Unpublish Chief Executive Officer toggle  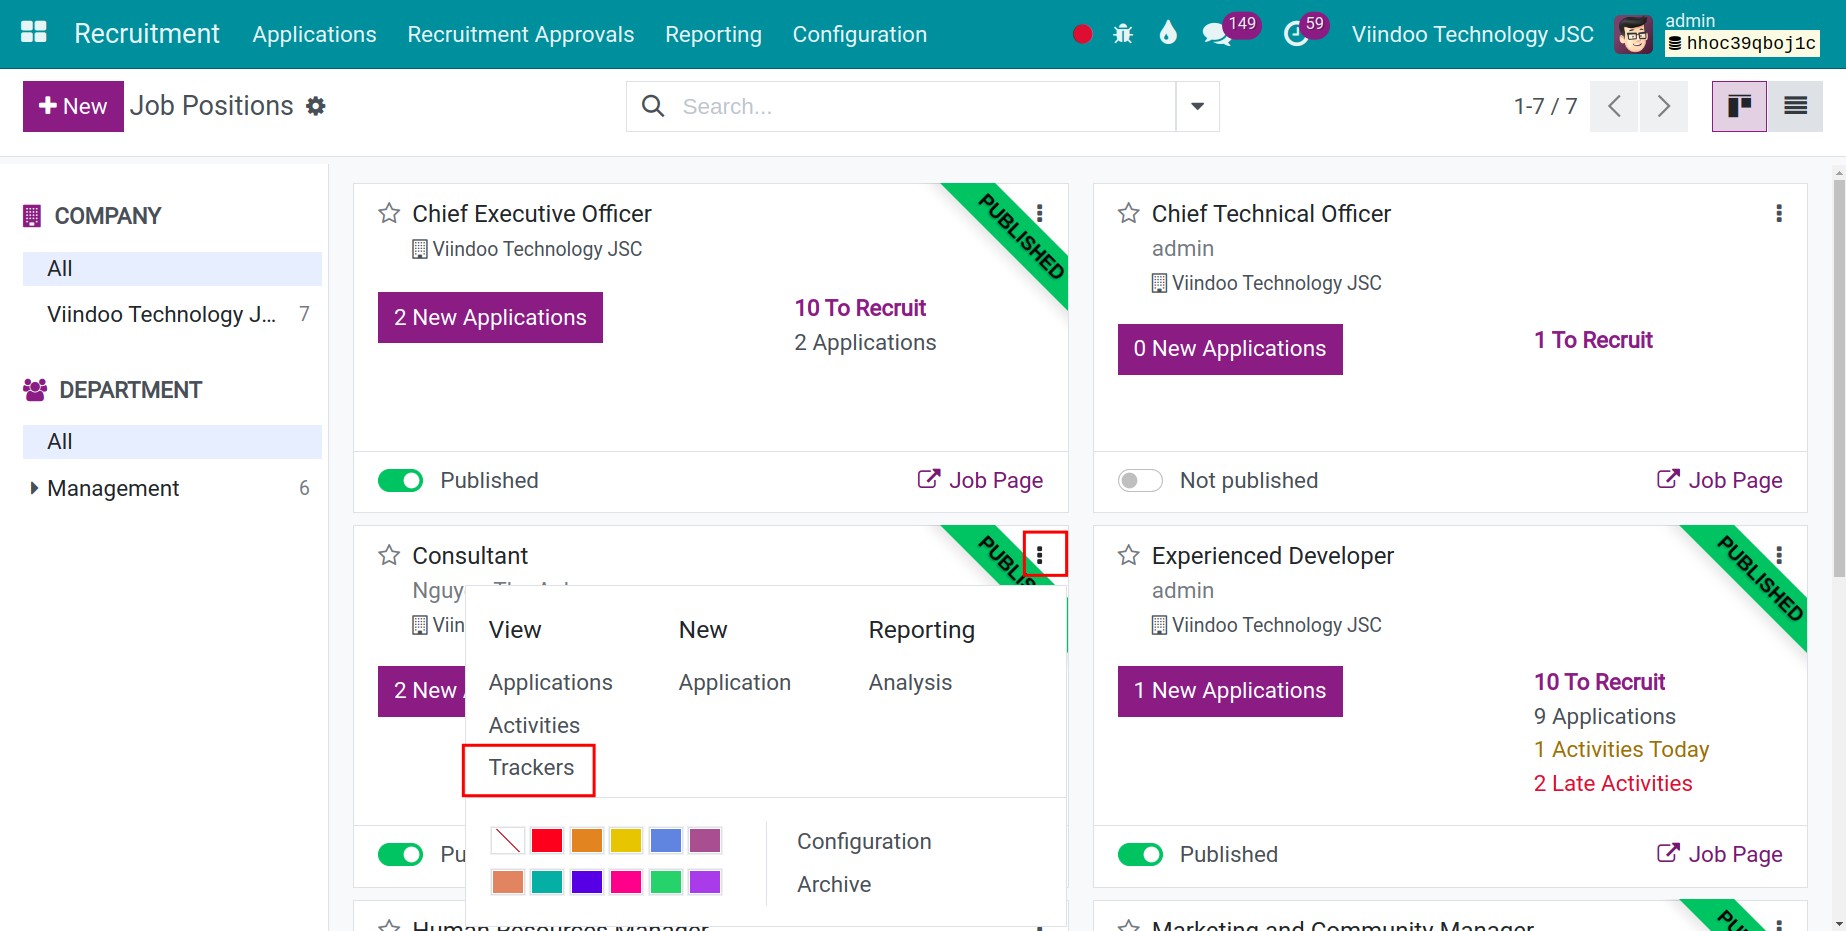400,481
